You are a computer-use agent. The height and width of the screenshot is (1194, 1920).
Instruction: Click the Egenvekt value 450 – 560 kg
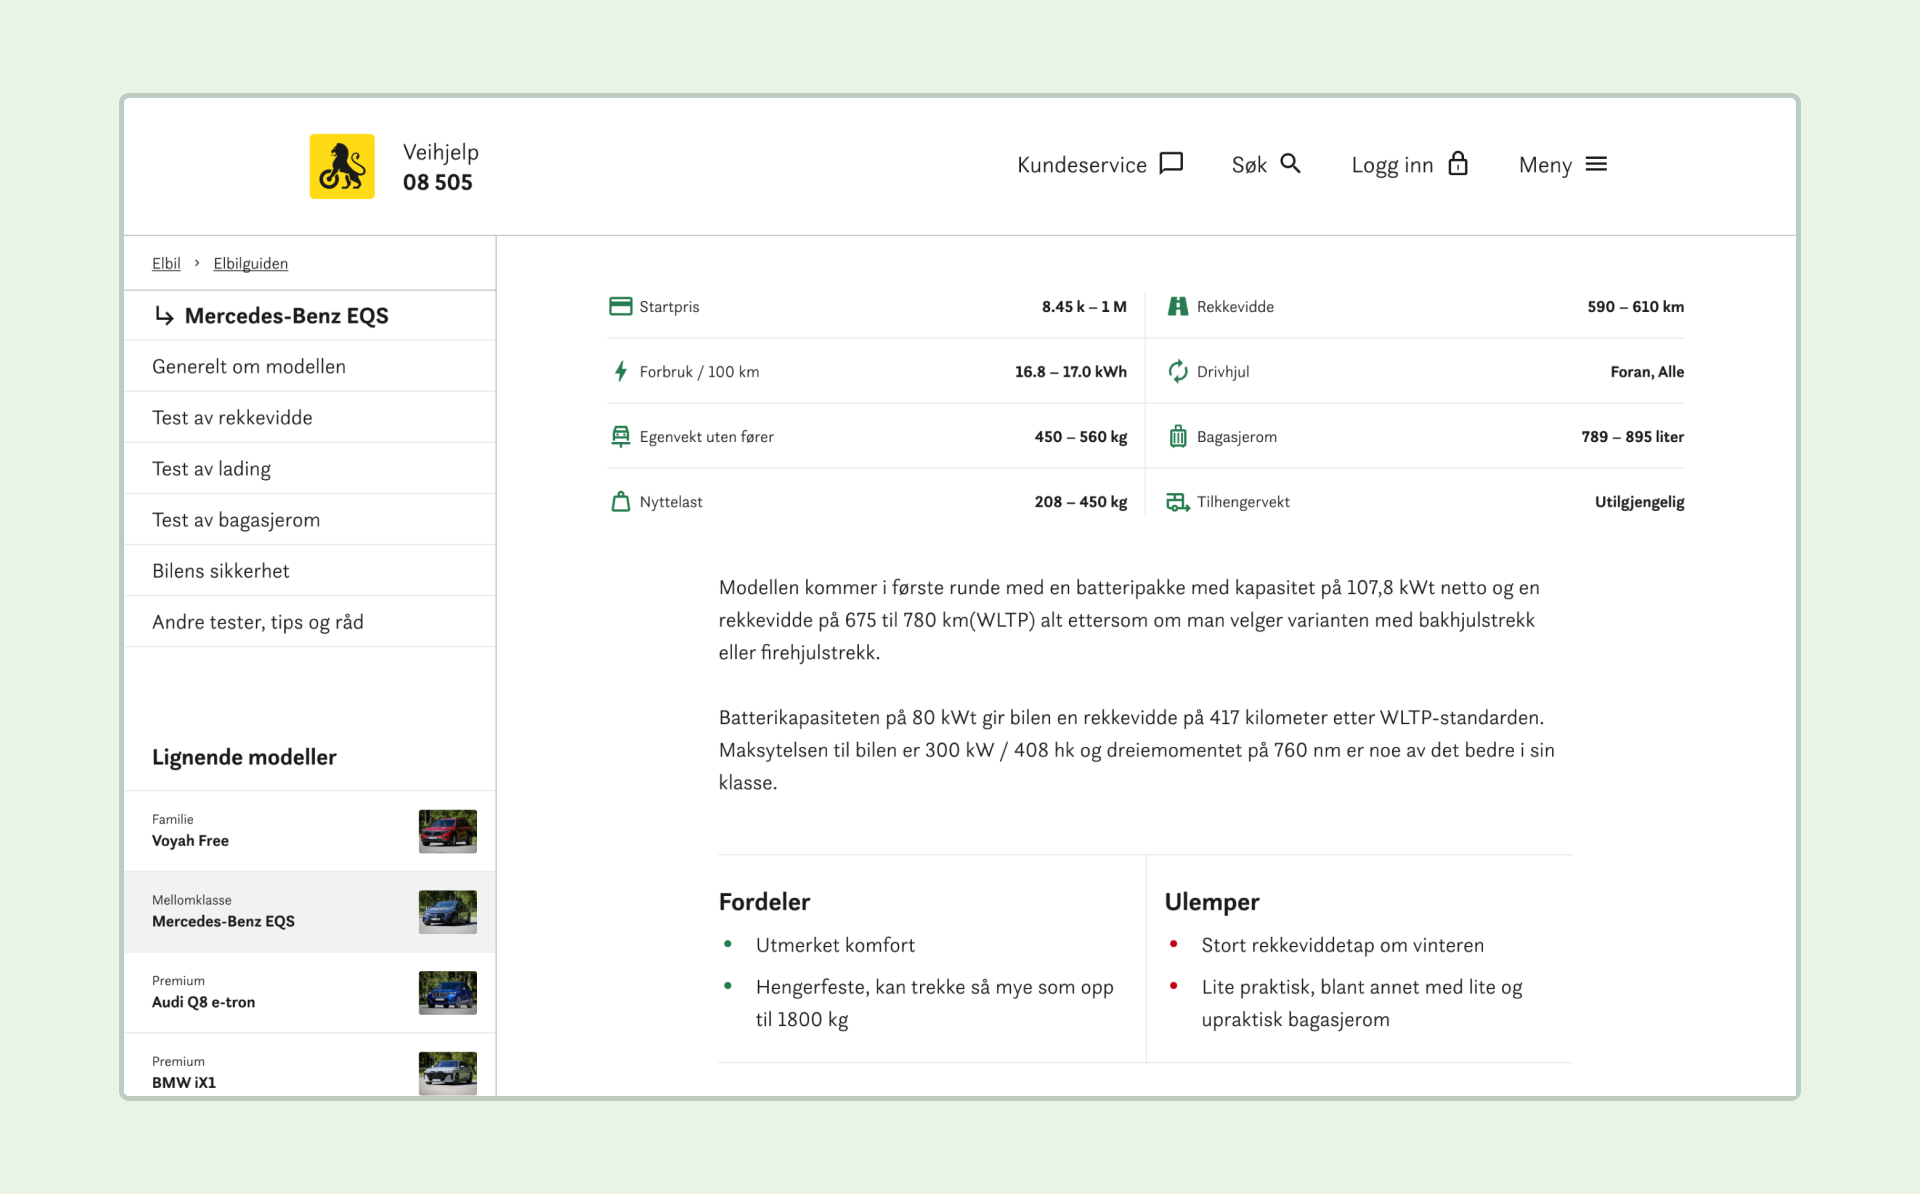1080,436
